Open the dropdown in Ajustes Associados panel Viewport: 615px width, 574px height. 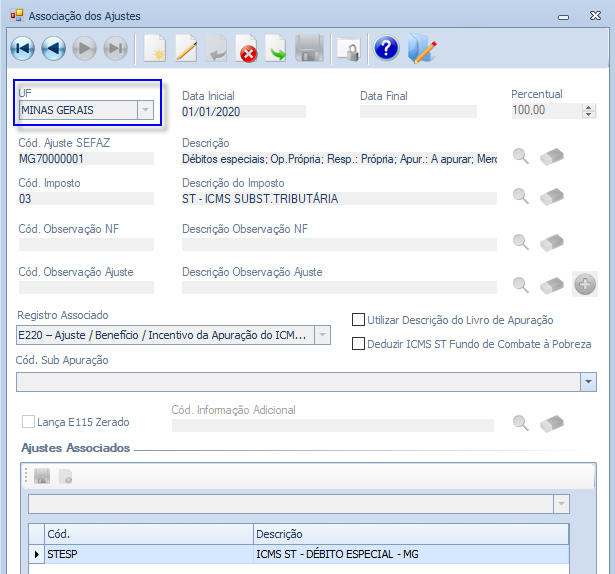tap(561, 504)
